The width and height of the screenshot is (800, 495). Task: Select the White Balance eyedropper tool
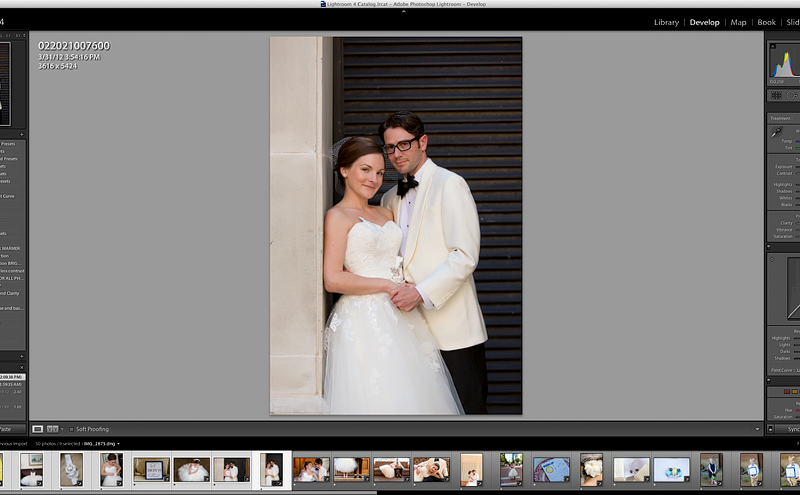click(x=776, y=132)
